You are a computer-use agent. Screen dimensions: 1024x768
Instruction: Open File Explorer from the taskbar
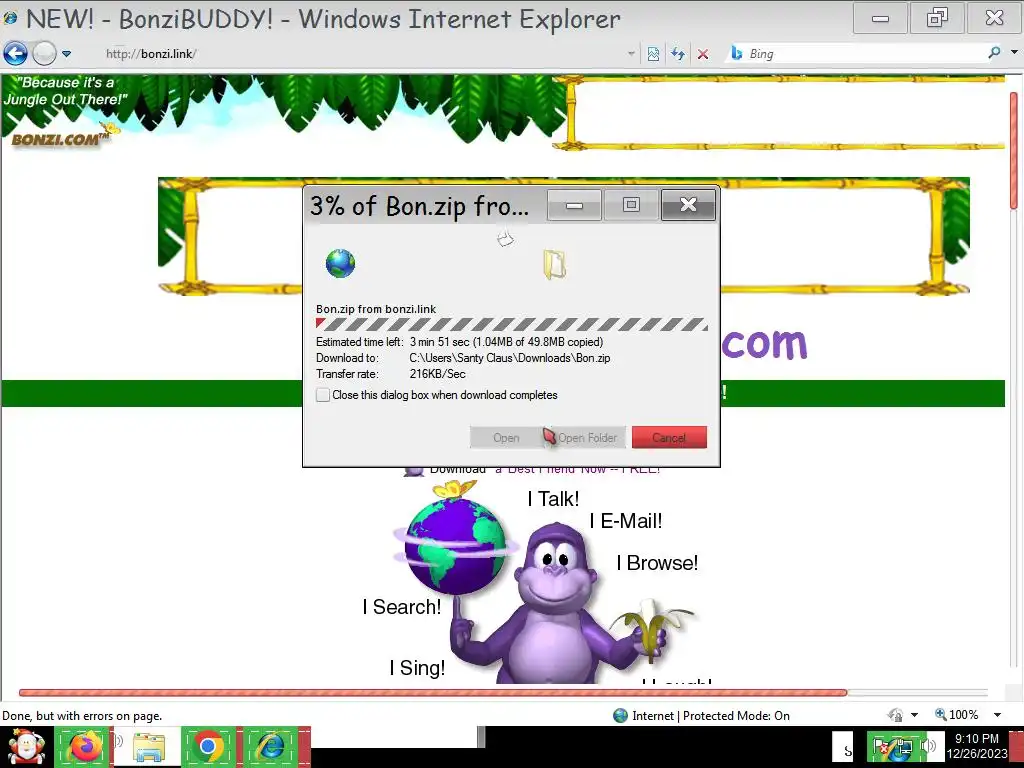[x=148, y=746]
